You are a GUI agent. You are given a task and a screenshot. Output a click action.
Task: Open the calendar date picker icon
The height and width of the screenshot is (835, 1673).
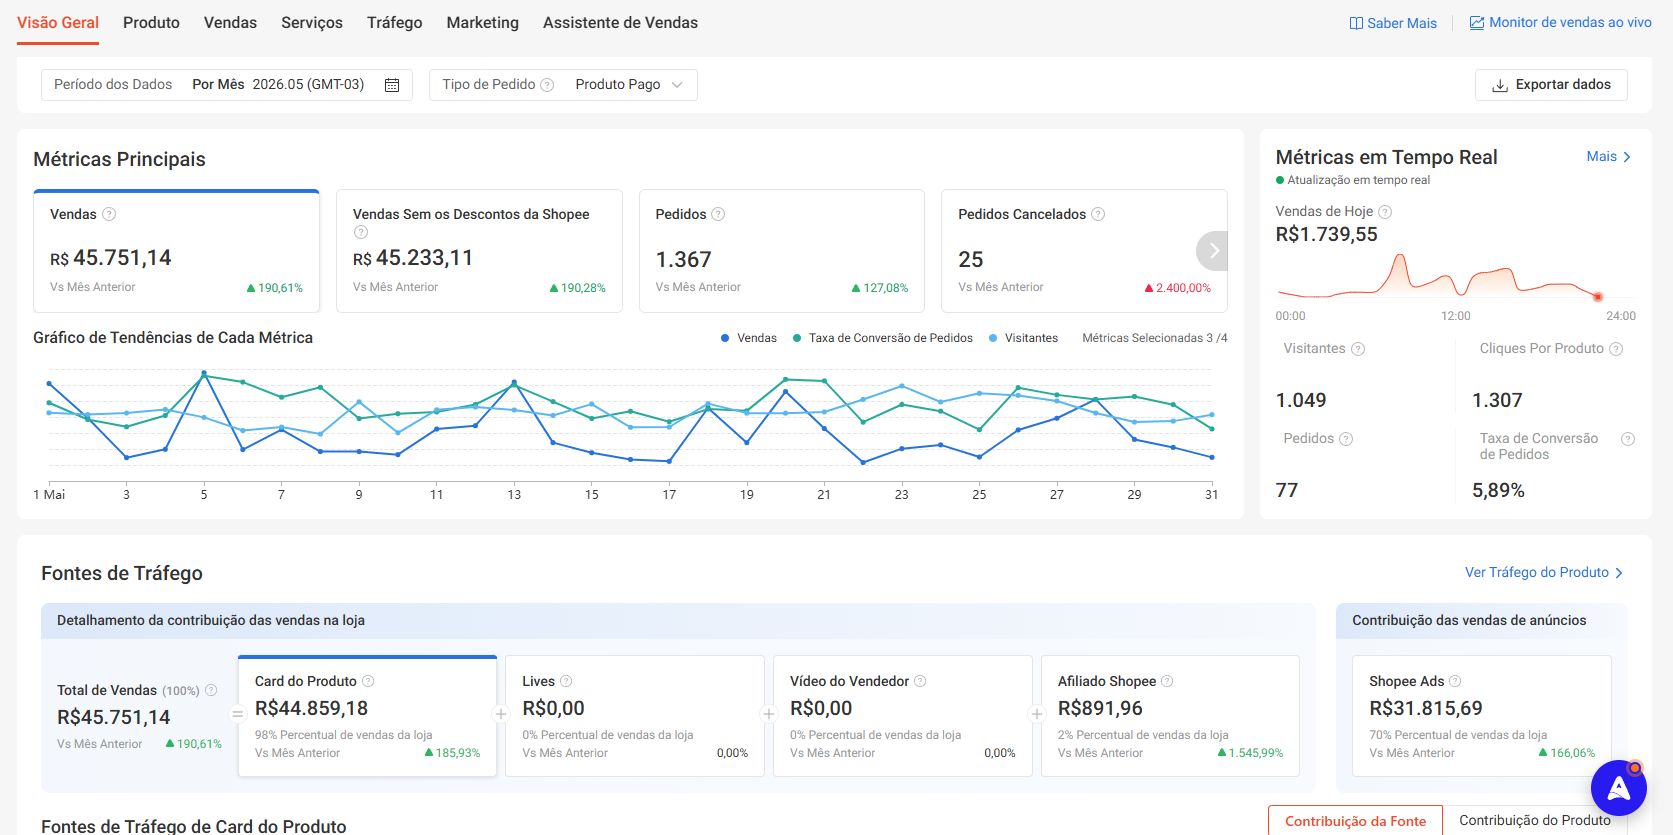click(392, 85)
